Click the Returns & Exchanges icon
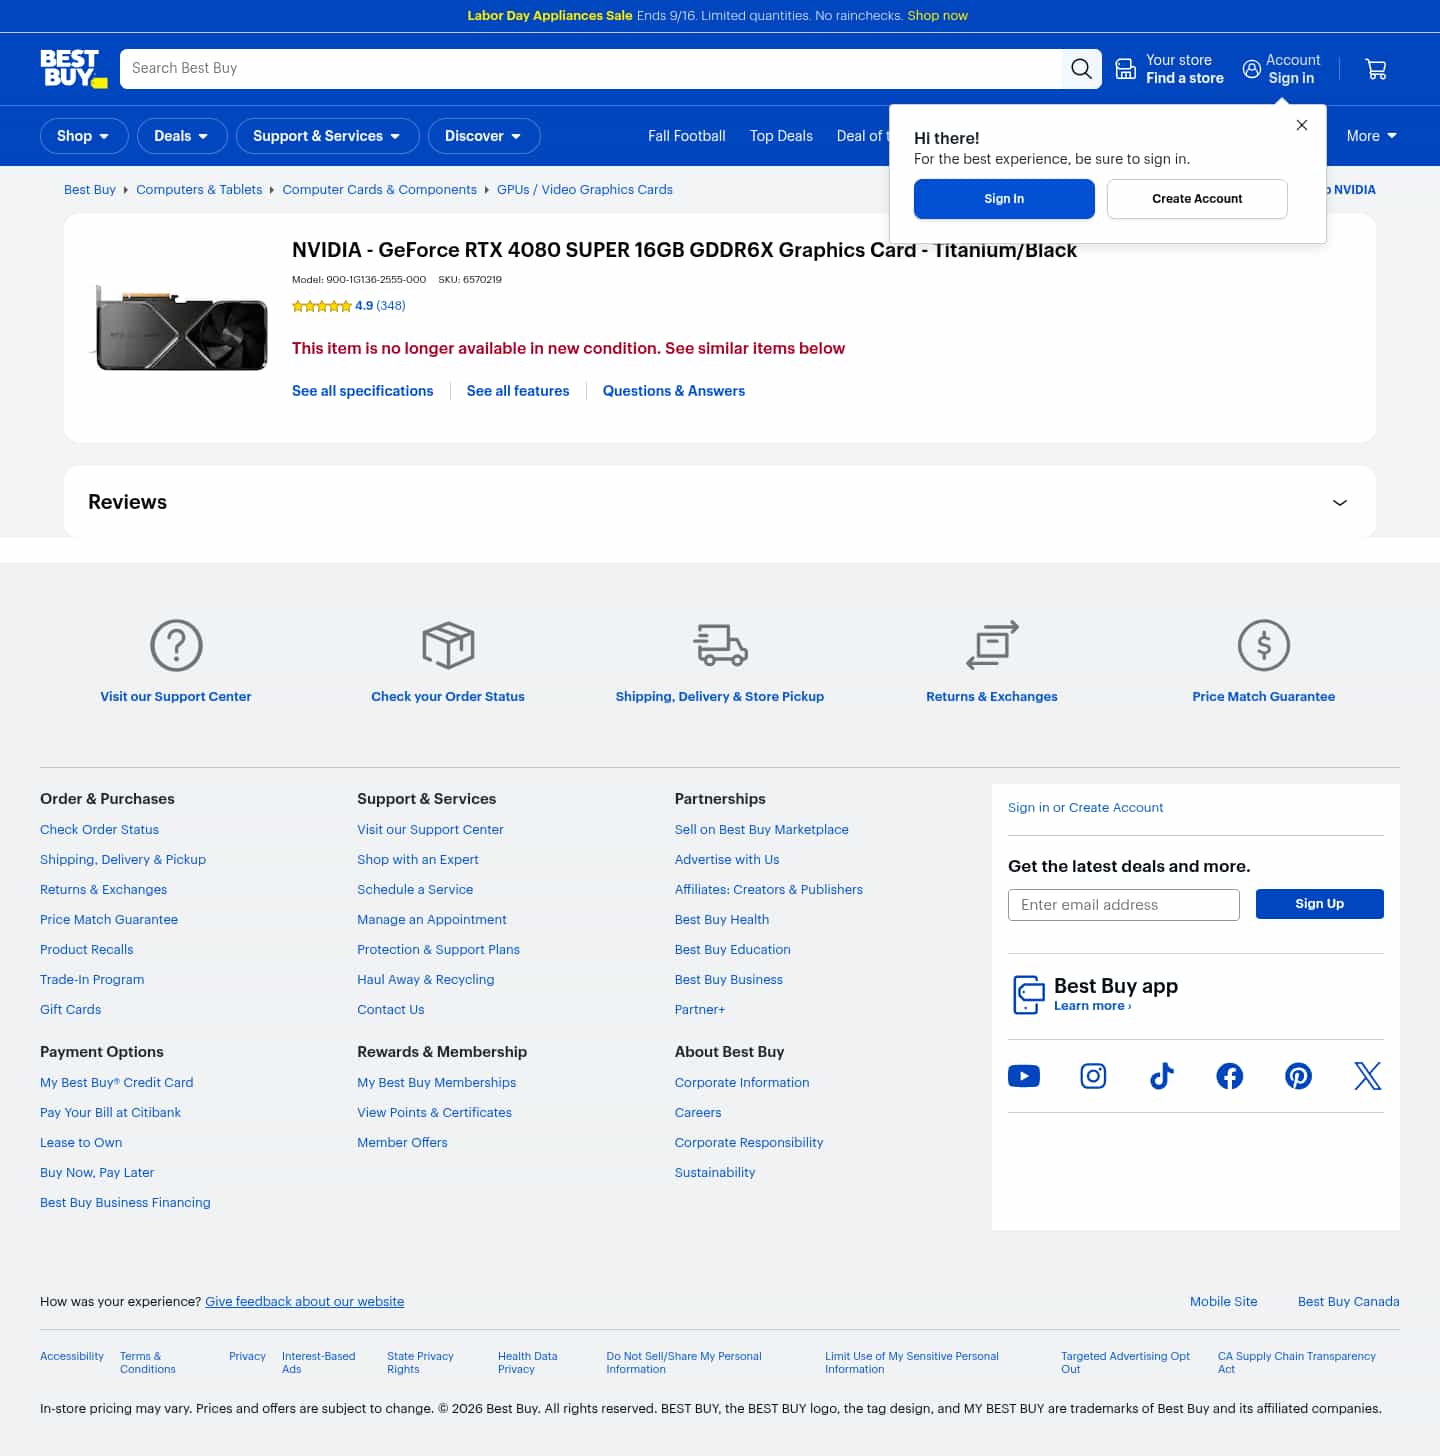Screen dimensions: 1440x1456 click(x=992, y=645)
